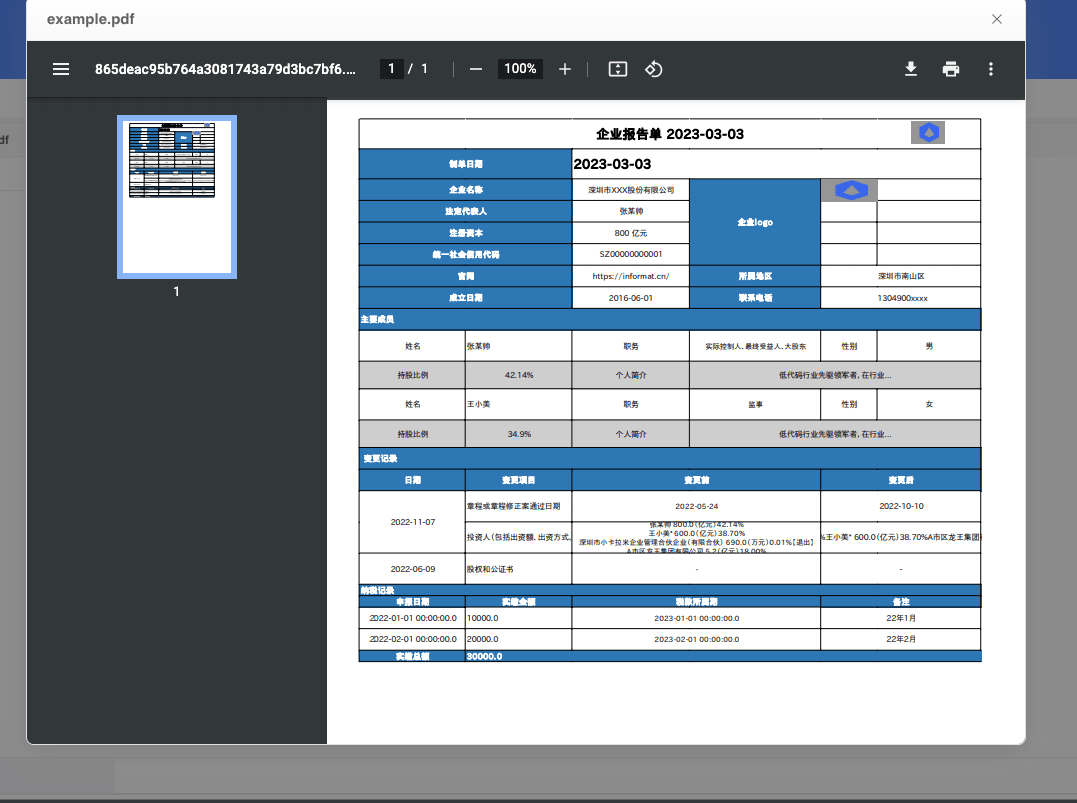
Task: Click the 企业logo blue cell
Action: point(754,222)
